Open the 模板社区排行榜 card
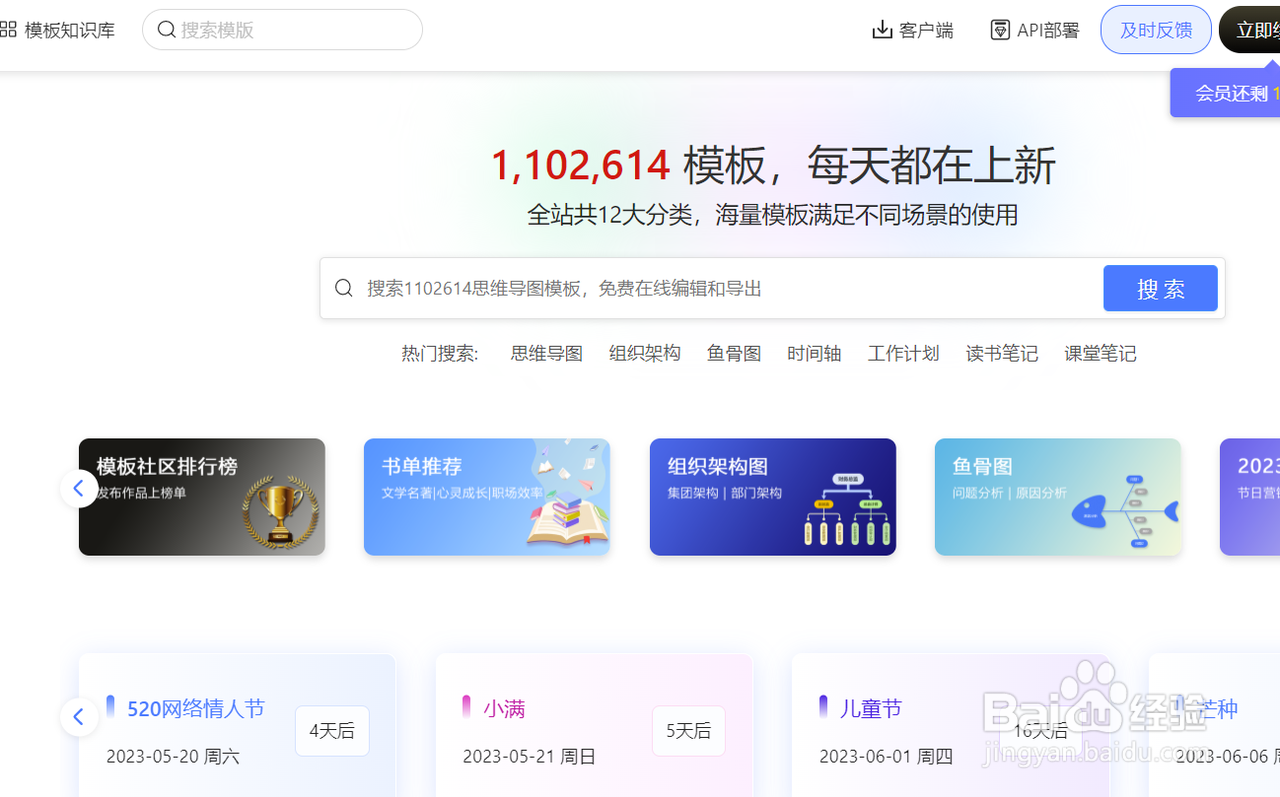The image size is (1280, 797). tap(202, 497)
